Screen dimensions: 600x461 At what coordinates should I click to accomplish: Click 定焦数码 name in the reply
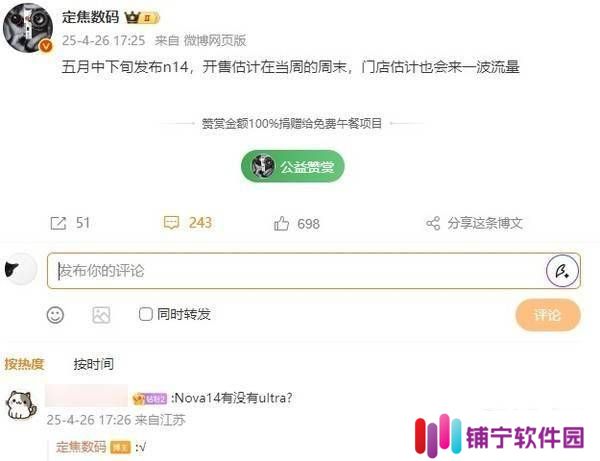pos(81,446)
